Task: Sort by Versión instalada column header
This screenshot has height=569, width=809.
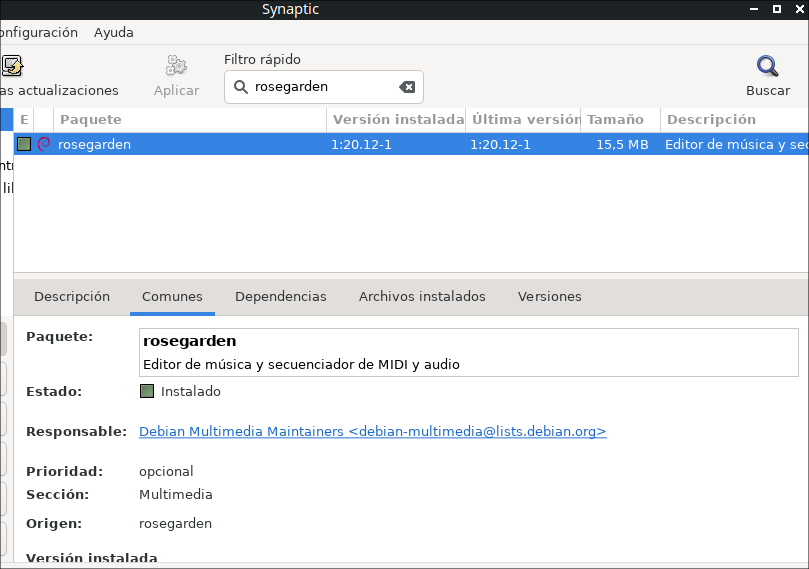Action: [x=396, y=120]
